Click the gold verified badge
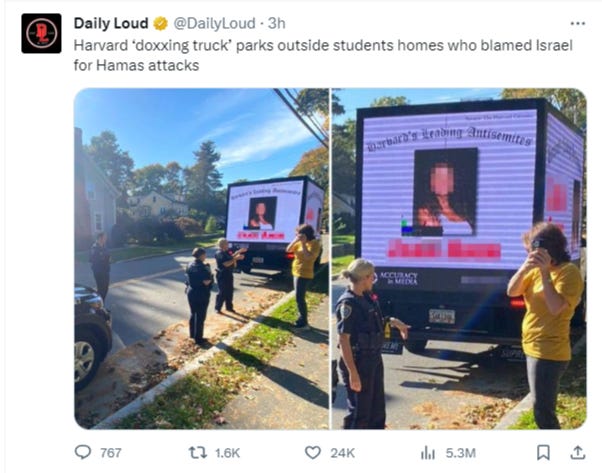The width and height of the screenshot is (602, 473). pos(160,23)
